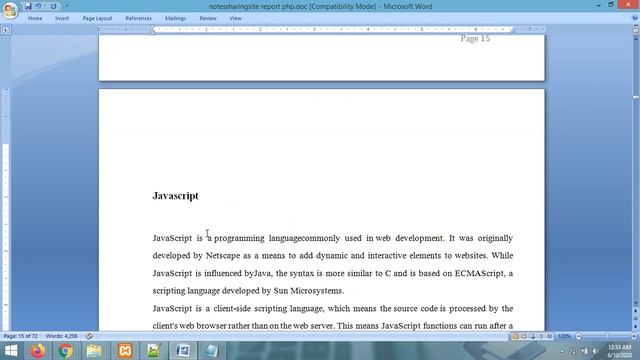640x360 pixels.
Task: Go to Next Page browse button
Action: click(x=636, y=327)
